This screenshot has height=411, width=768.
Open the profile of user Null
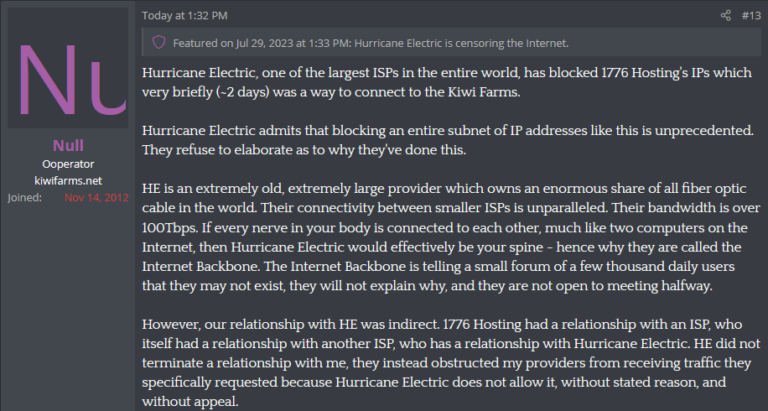[68, 145]
